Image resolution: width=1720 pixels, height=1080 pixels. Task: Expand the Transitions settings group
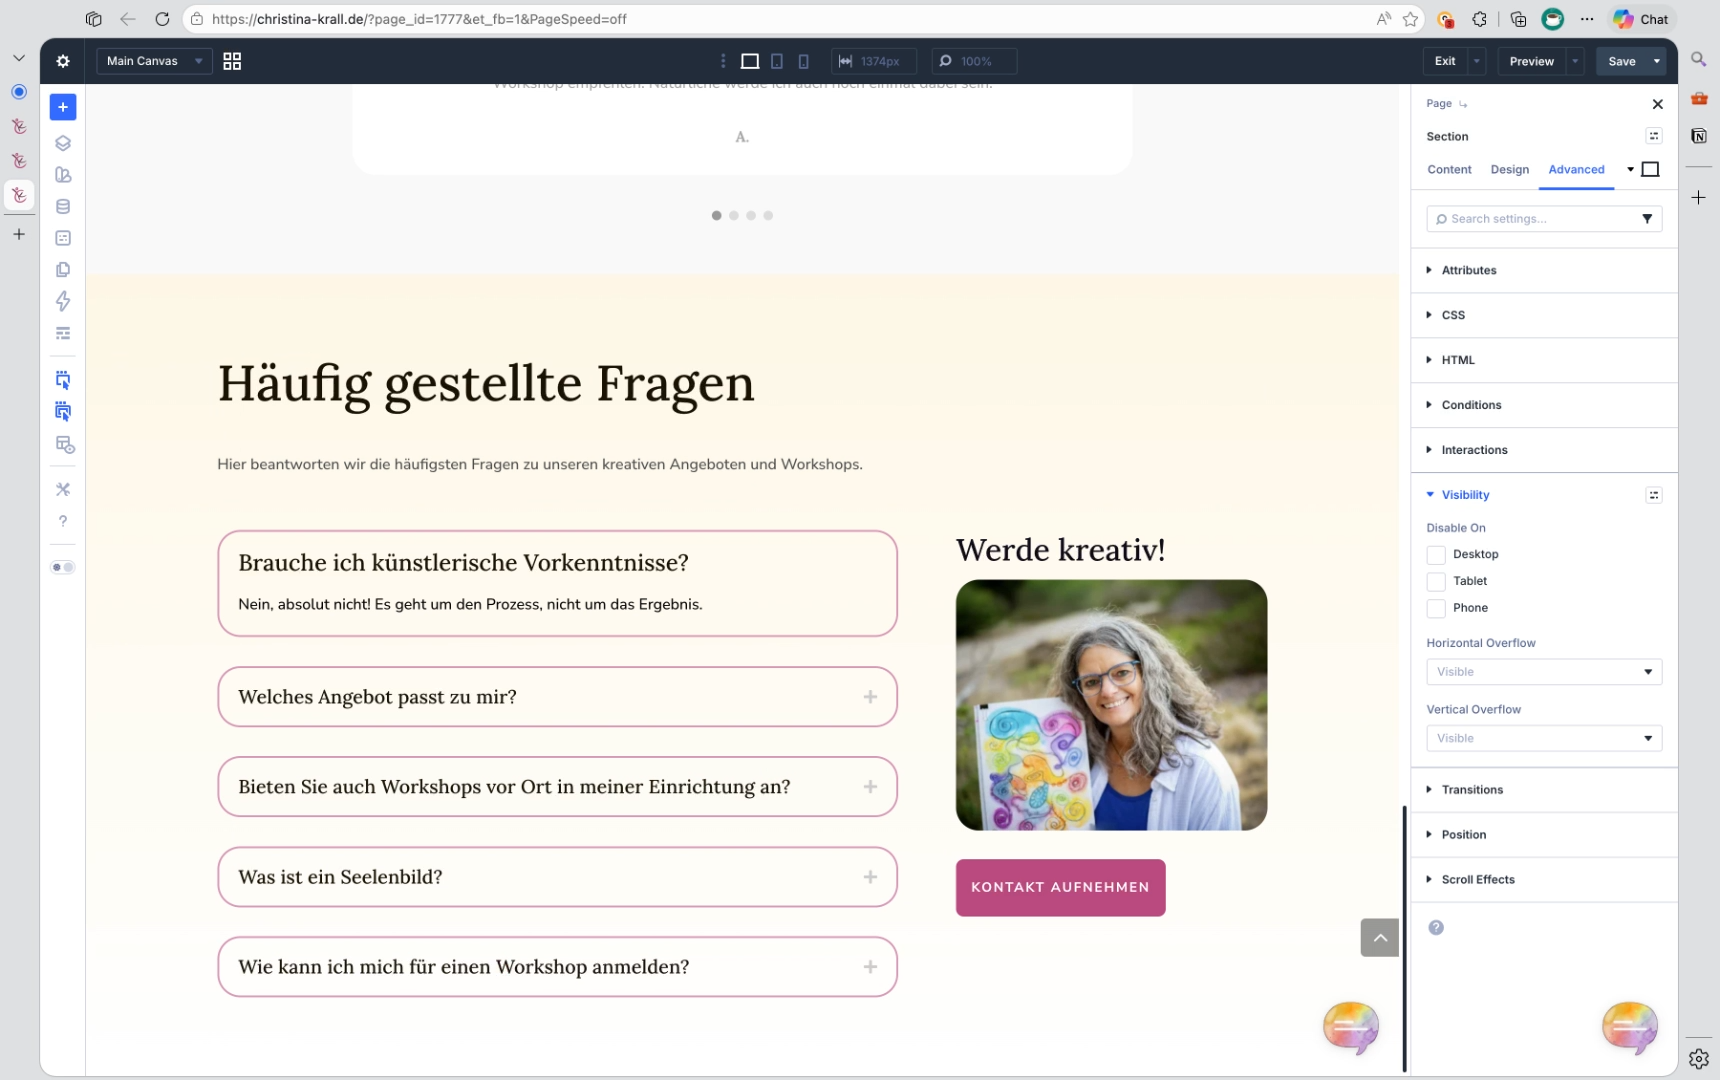coord(1472,790)
